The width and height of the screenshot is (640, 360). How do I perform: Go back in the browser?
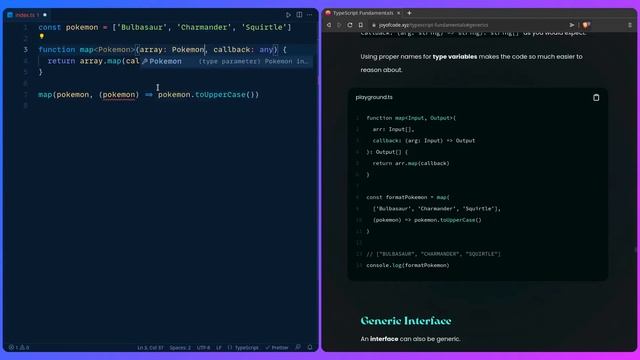coord(329,25)
